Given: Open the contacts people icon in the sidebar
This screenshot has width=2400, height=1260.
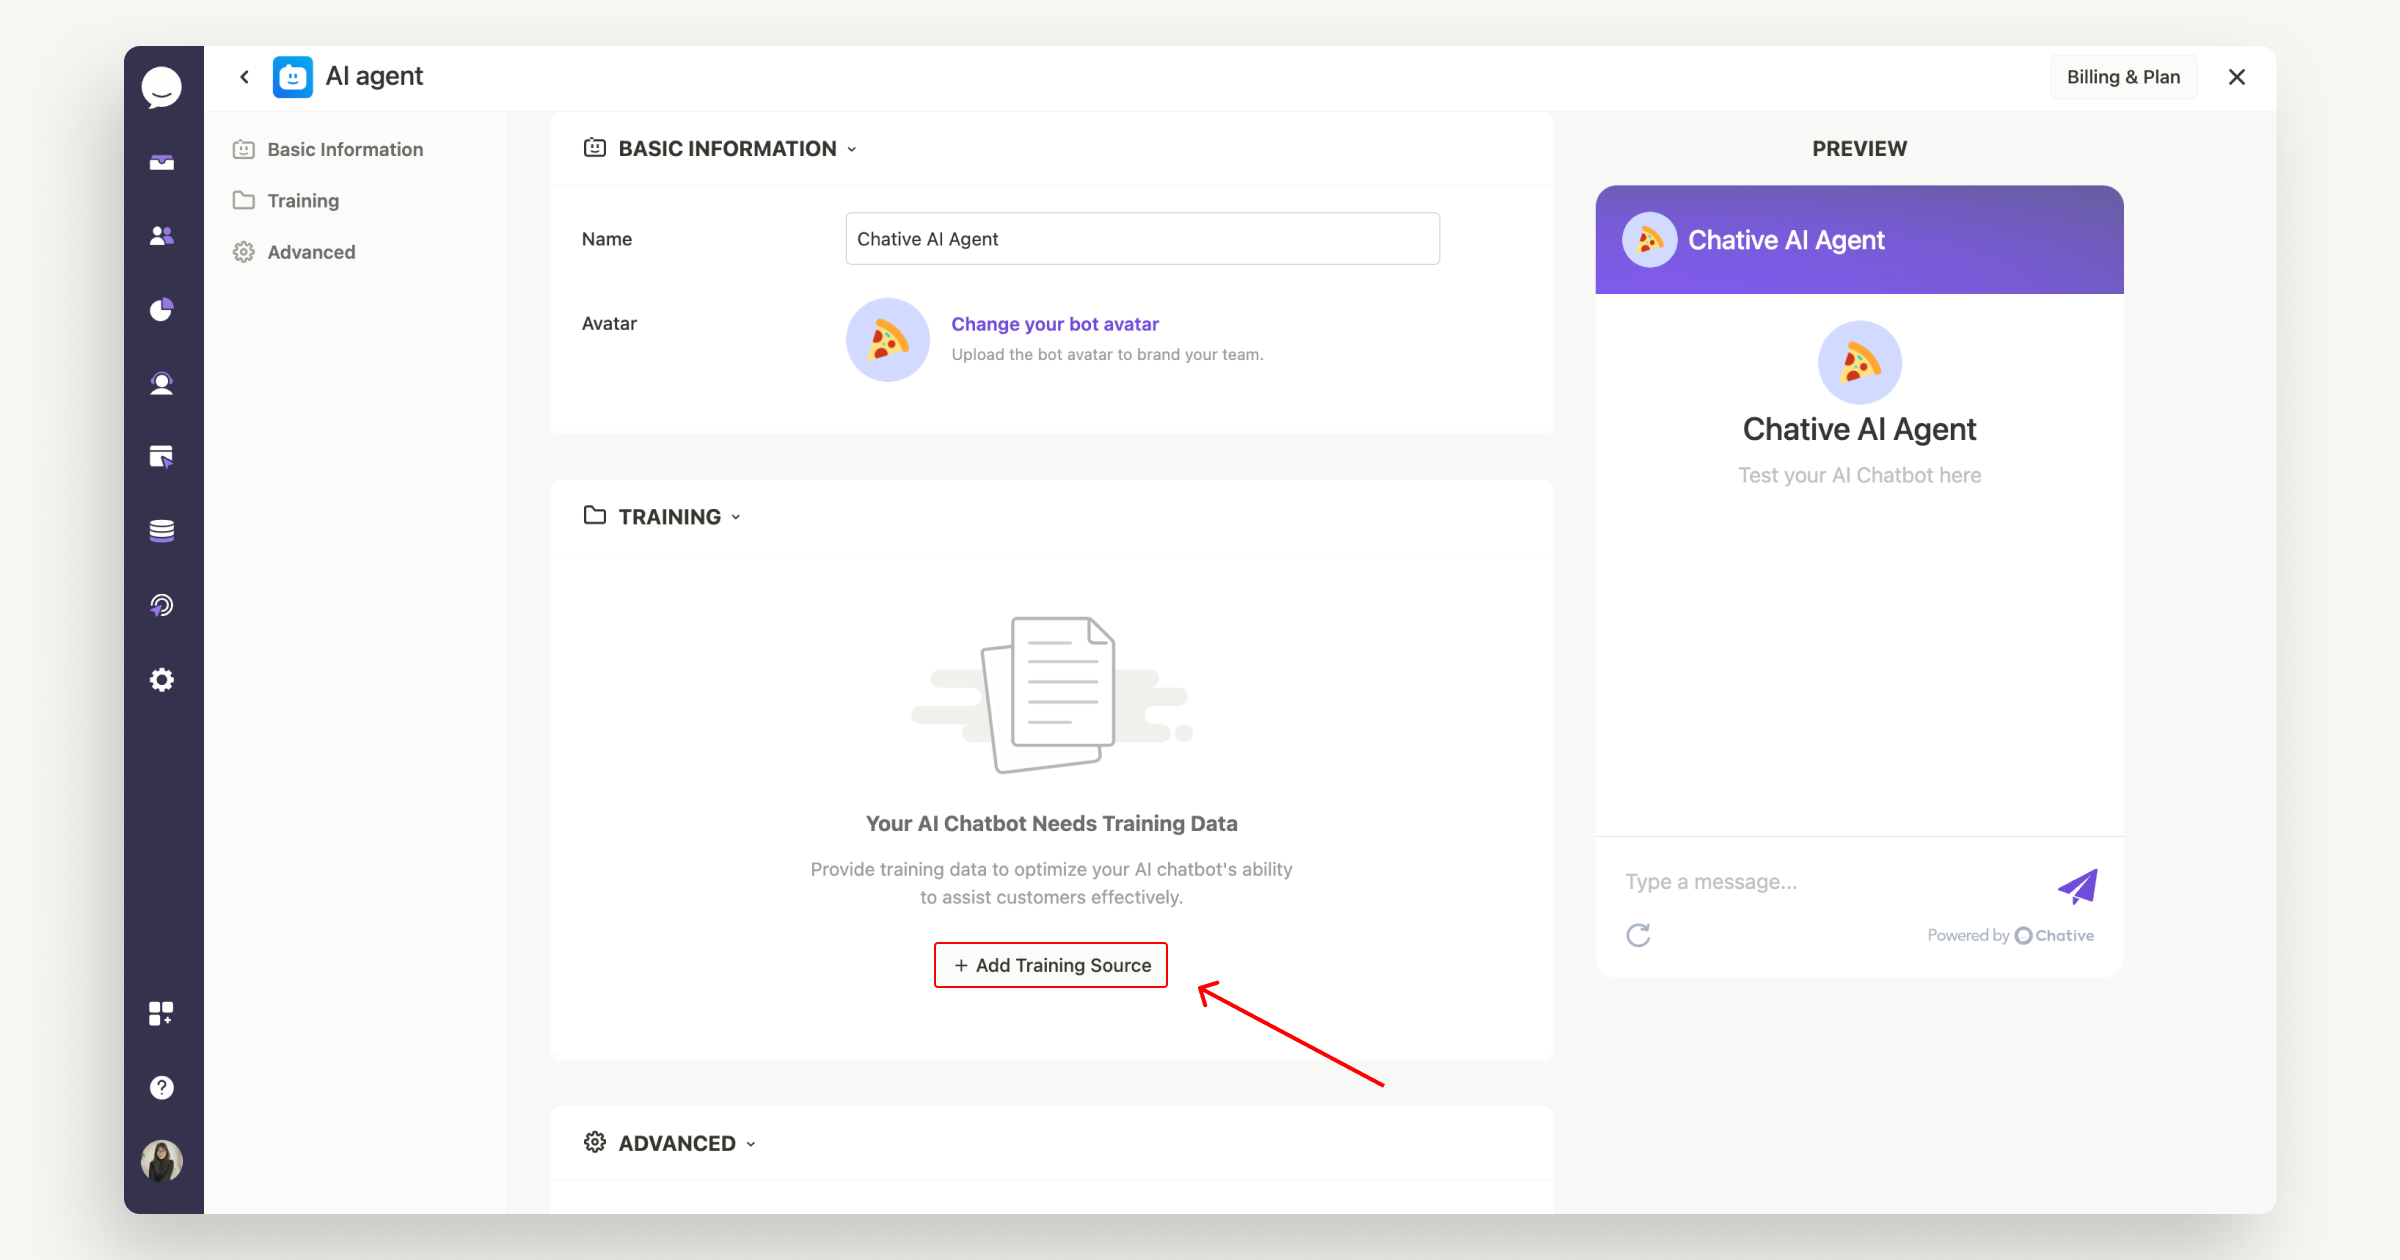Looking at the screenshot, I should 162,236.
